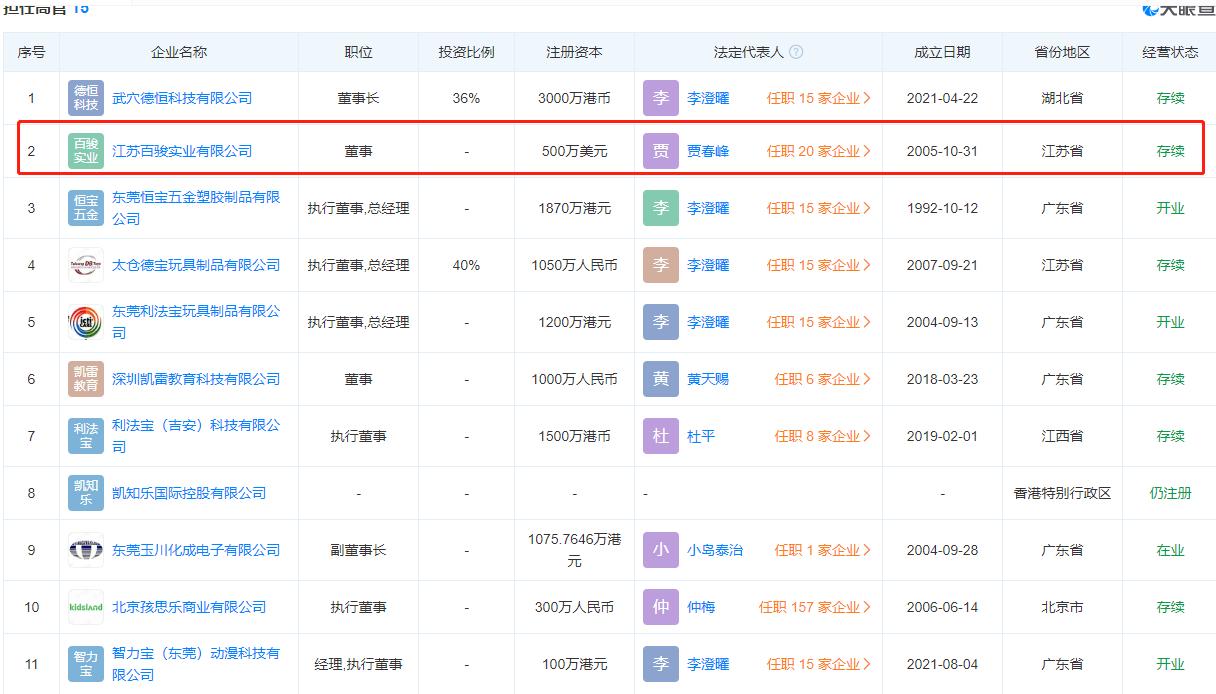Click the 香港特别行政区 region cell
The image size is (1216, 694).
pyautogui.click(x=1062, y=493)
